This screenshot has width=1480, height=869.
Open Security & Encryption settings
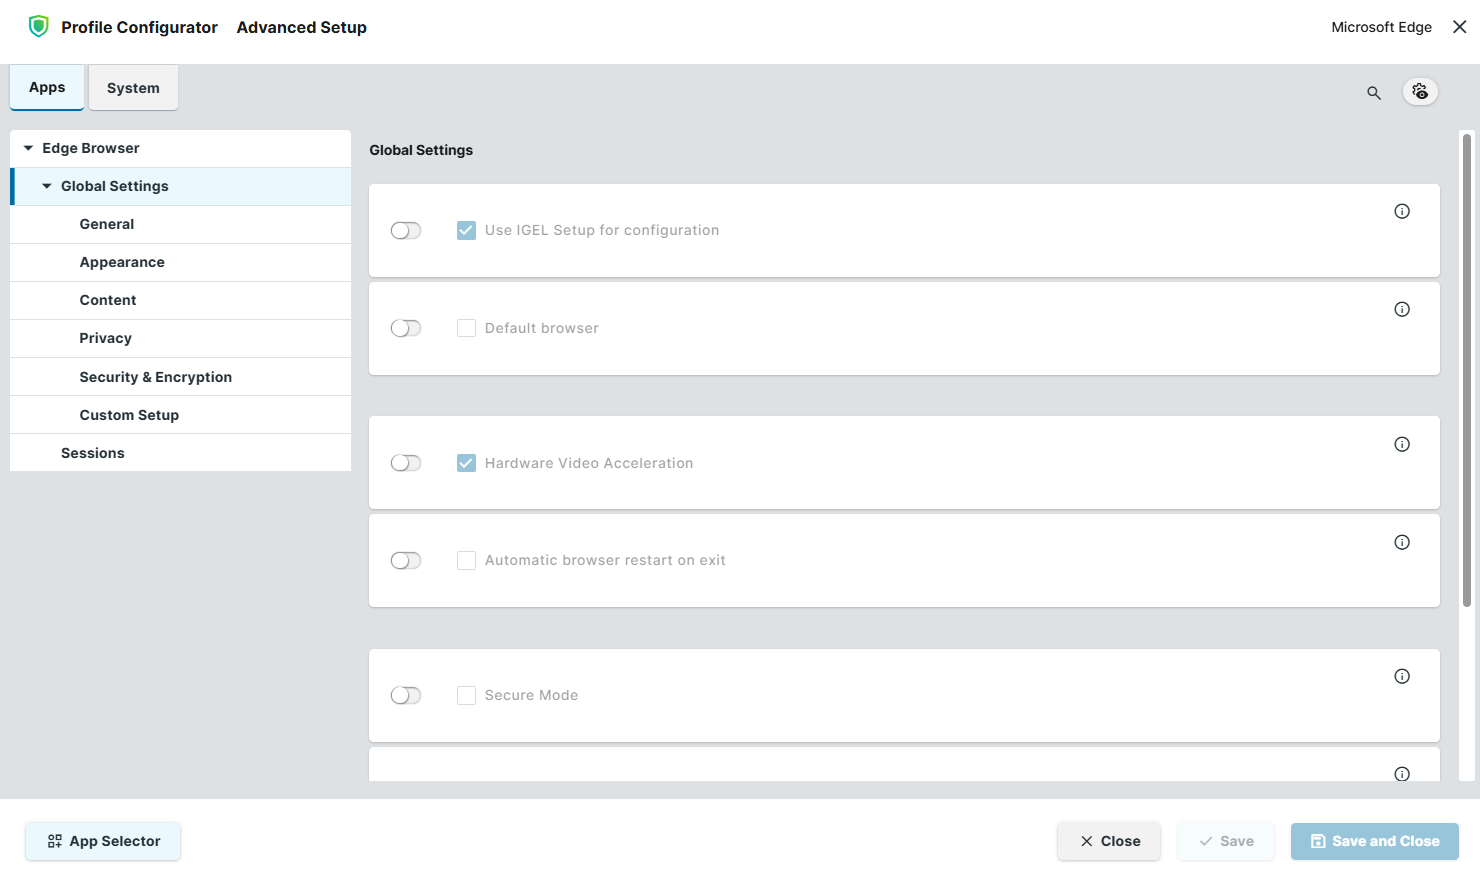coord(156,377)
